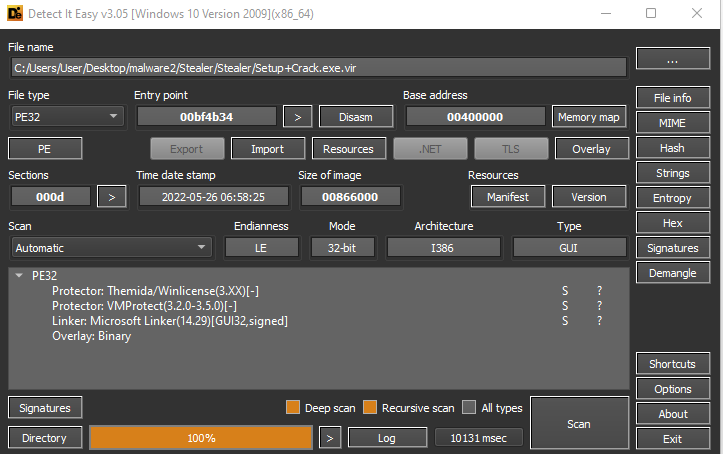Click the ? link on the Linker row
This screenshot has height=454, width=723.
[x=599, y=321]
